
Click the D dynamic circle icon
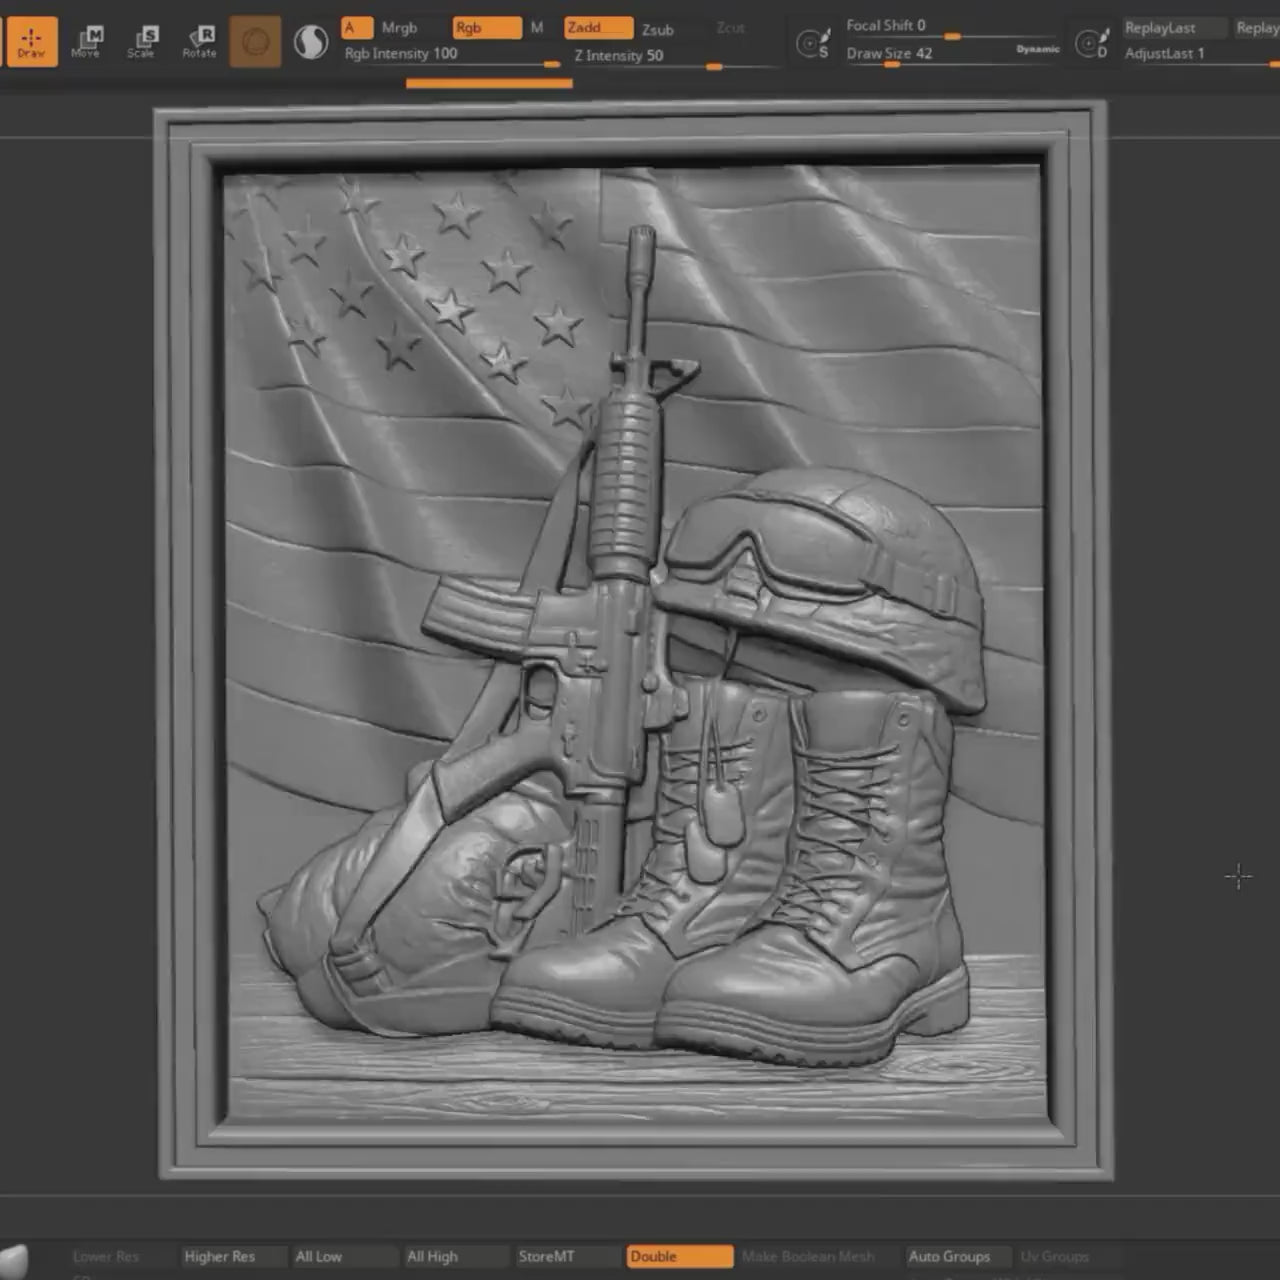1091,43
